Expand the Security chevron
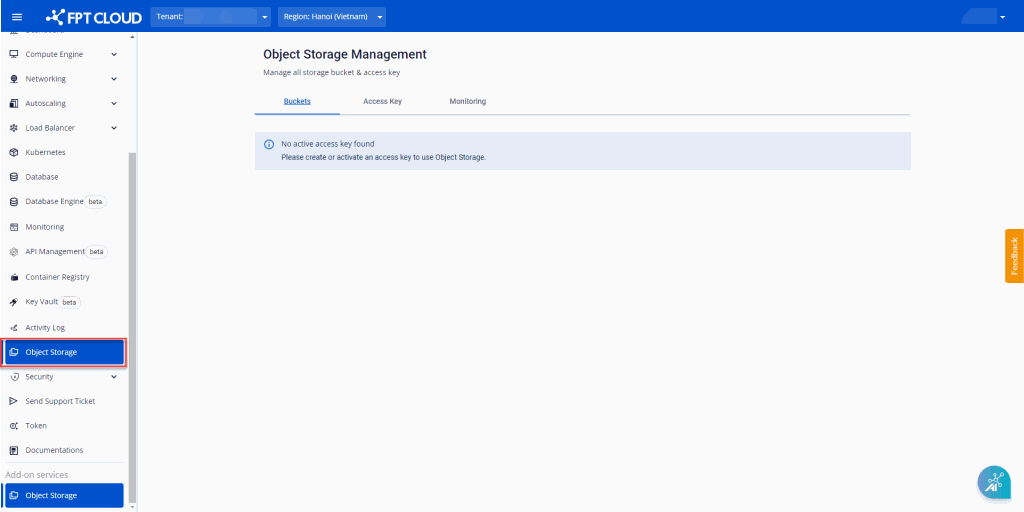This screenshot has width=1024, height=512. click(x=114, y=377)
